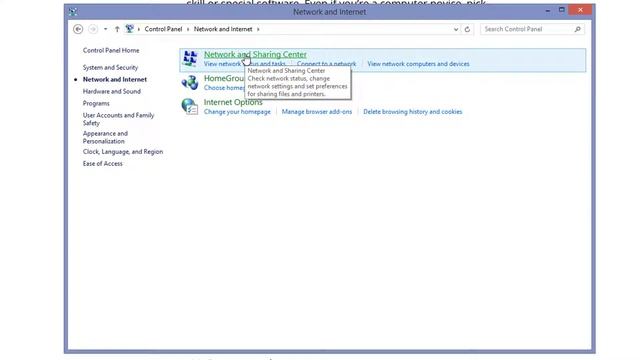Expand the address bar history dropdown
The width and height of the screenshot is (640, 360).
[x=456, y=29]
